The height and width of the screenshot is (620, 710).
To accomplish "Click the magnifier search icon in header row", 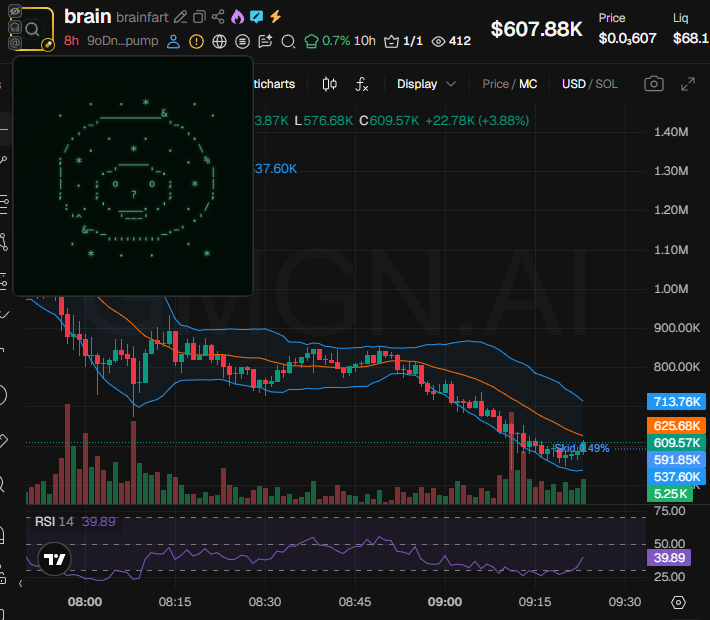I will pyautogui.click(x=288, y=42).
